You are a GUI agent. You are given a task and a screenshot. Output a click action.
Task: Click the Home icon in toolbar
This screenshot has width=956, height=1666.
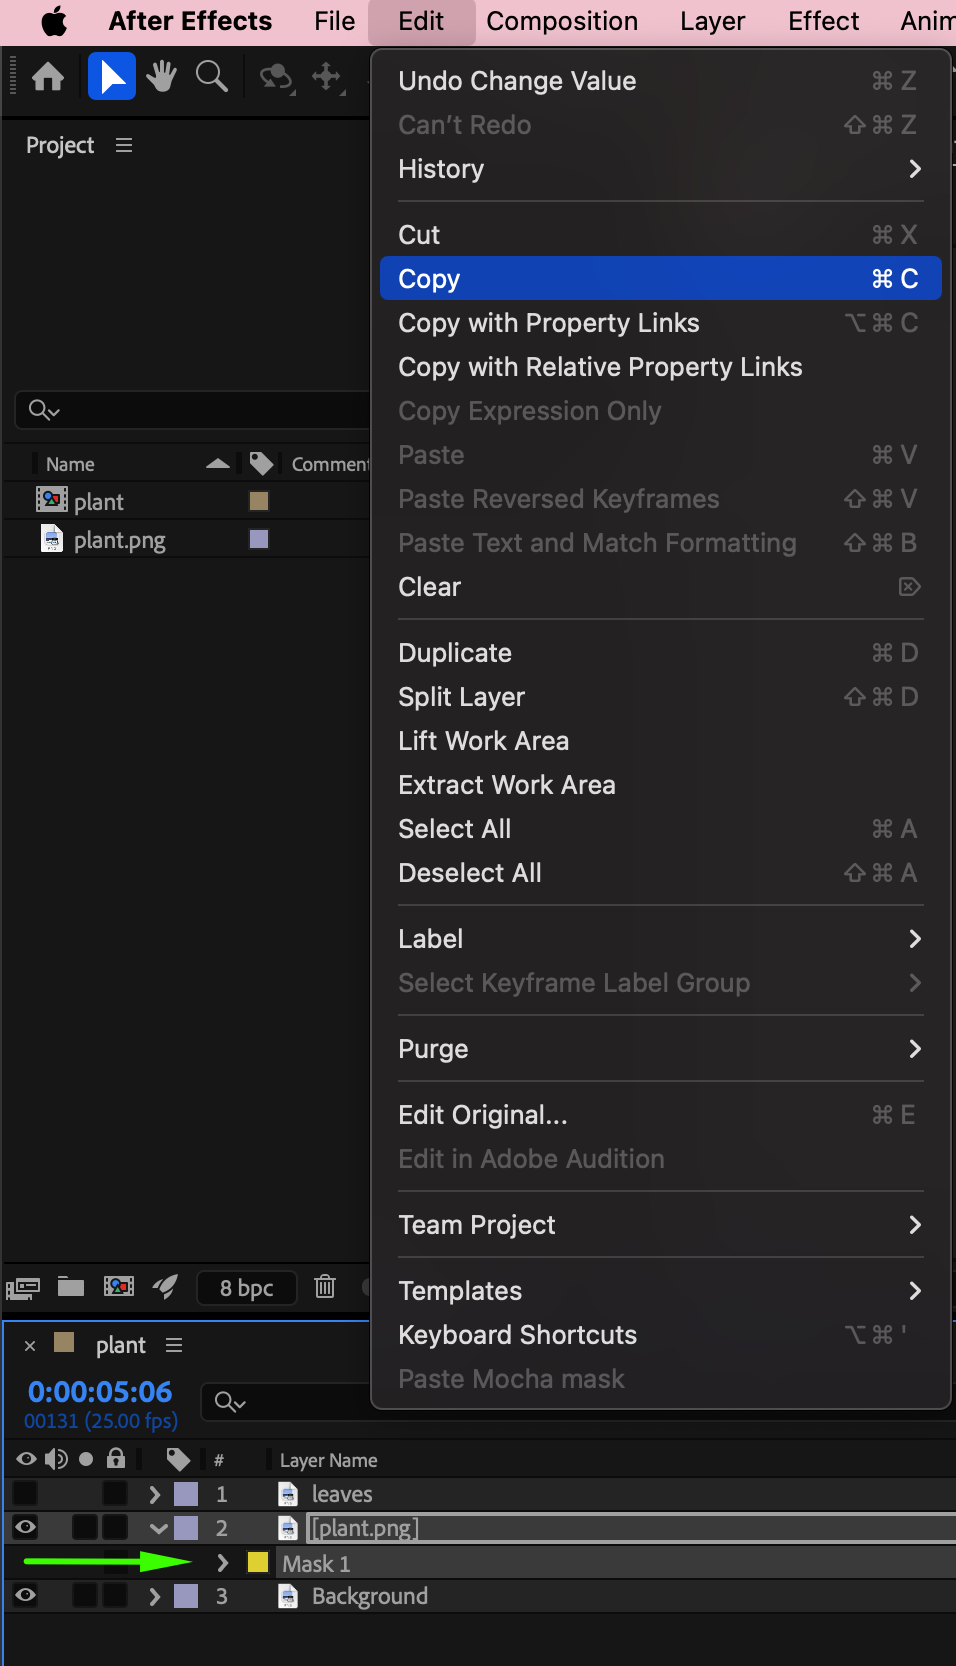point(48,77)
